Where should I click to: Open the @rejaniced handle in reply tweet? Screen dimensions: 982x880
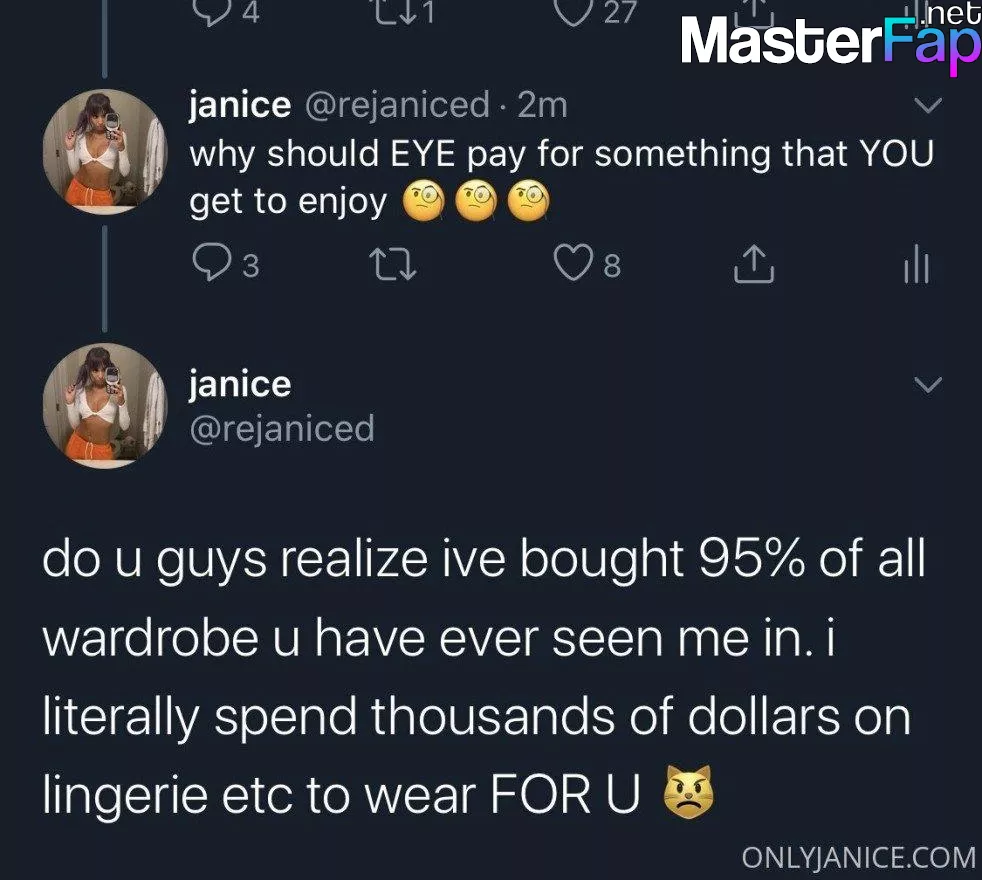(397, 105)
